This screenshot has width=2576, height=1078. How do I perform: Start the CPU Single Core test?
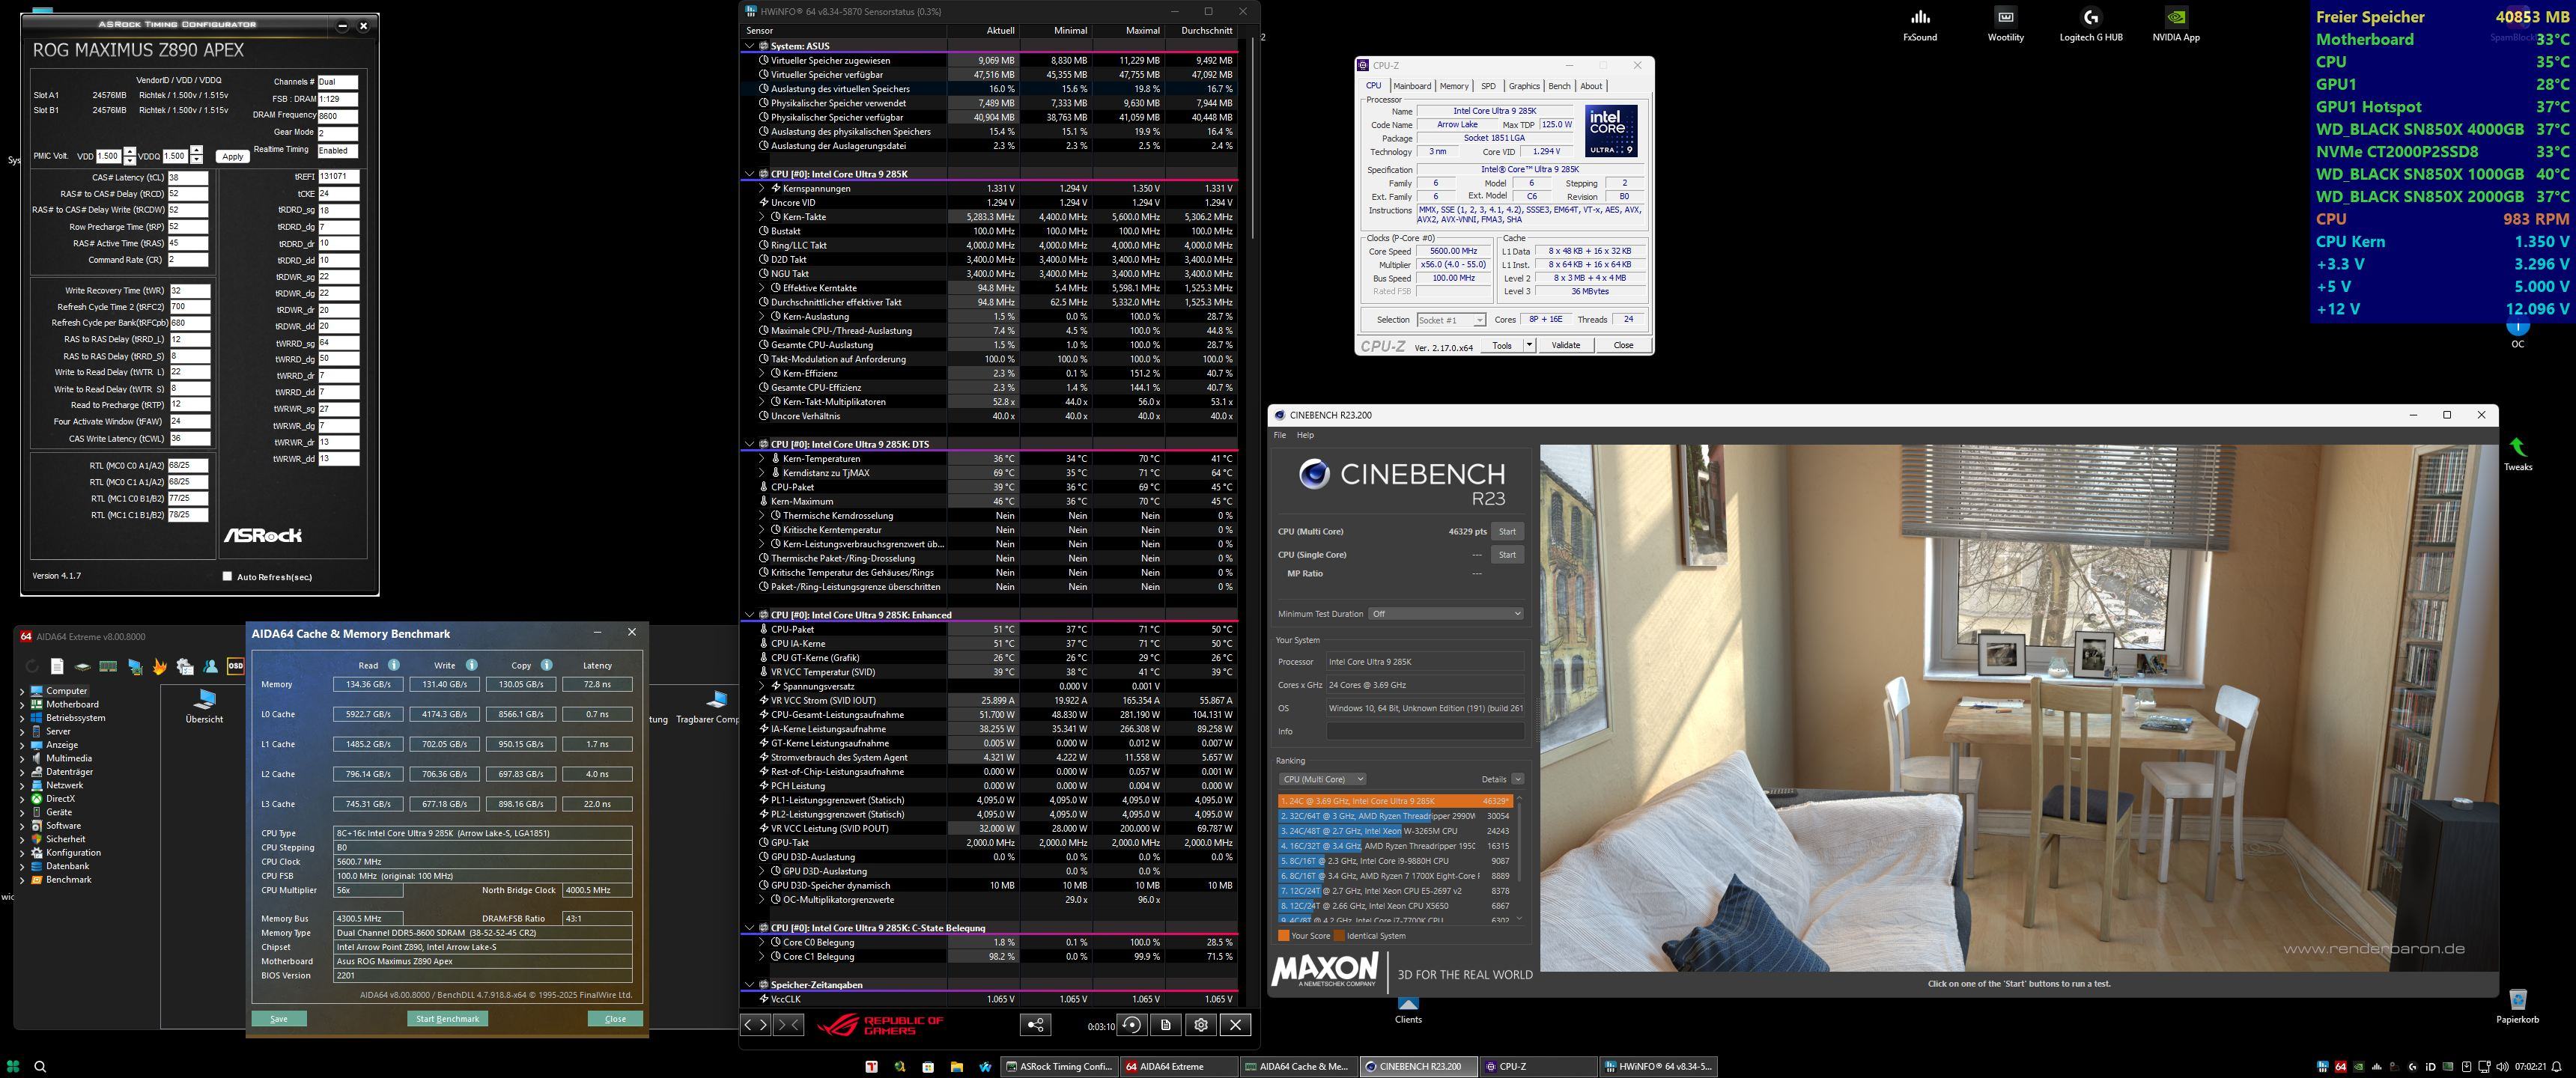[1506, 555]
